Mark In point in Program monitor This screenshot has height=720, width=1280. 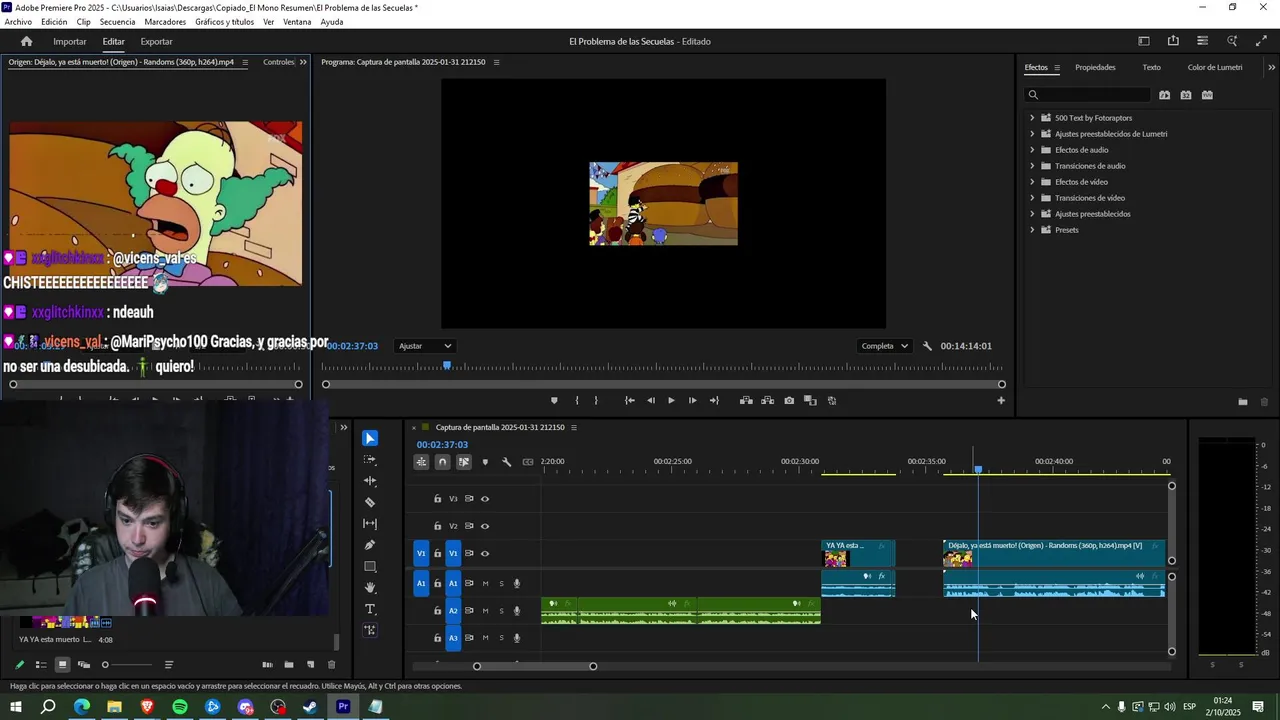[577, 401]
